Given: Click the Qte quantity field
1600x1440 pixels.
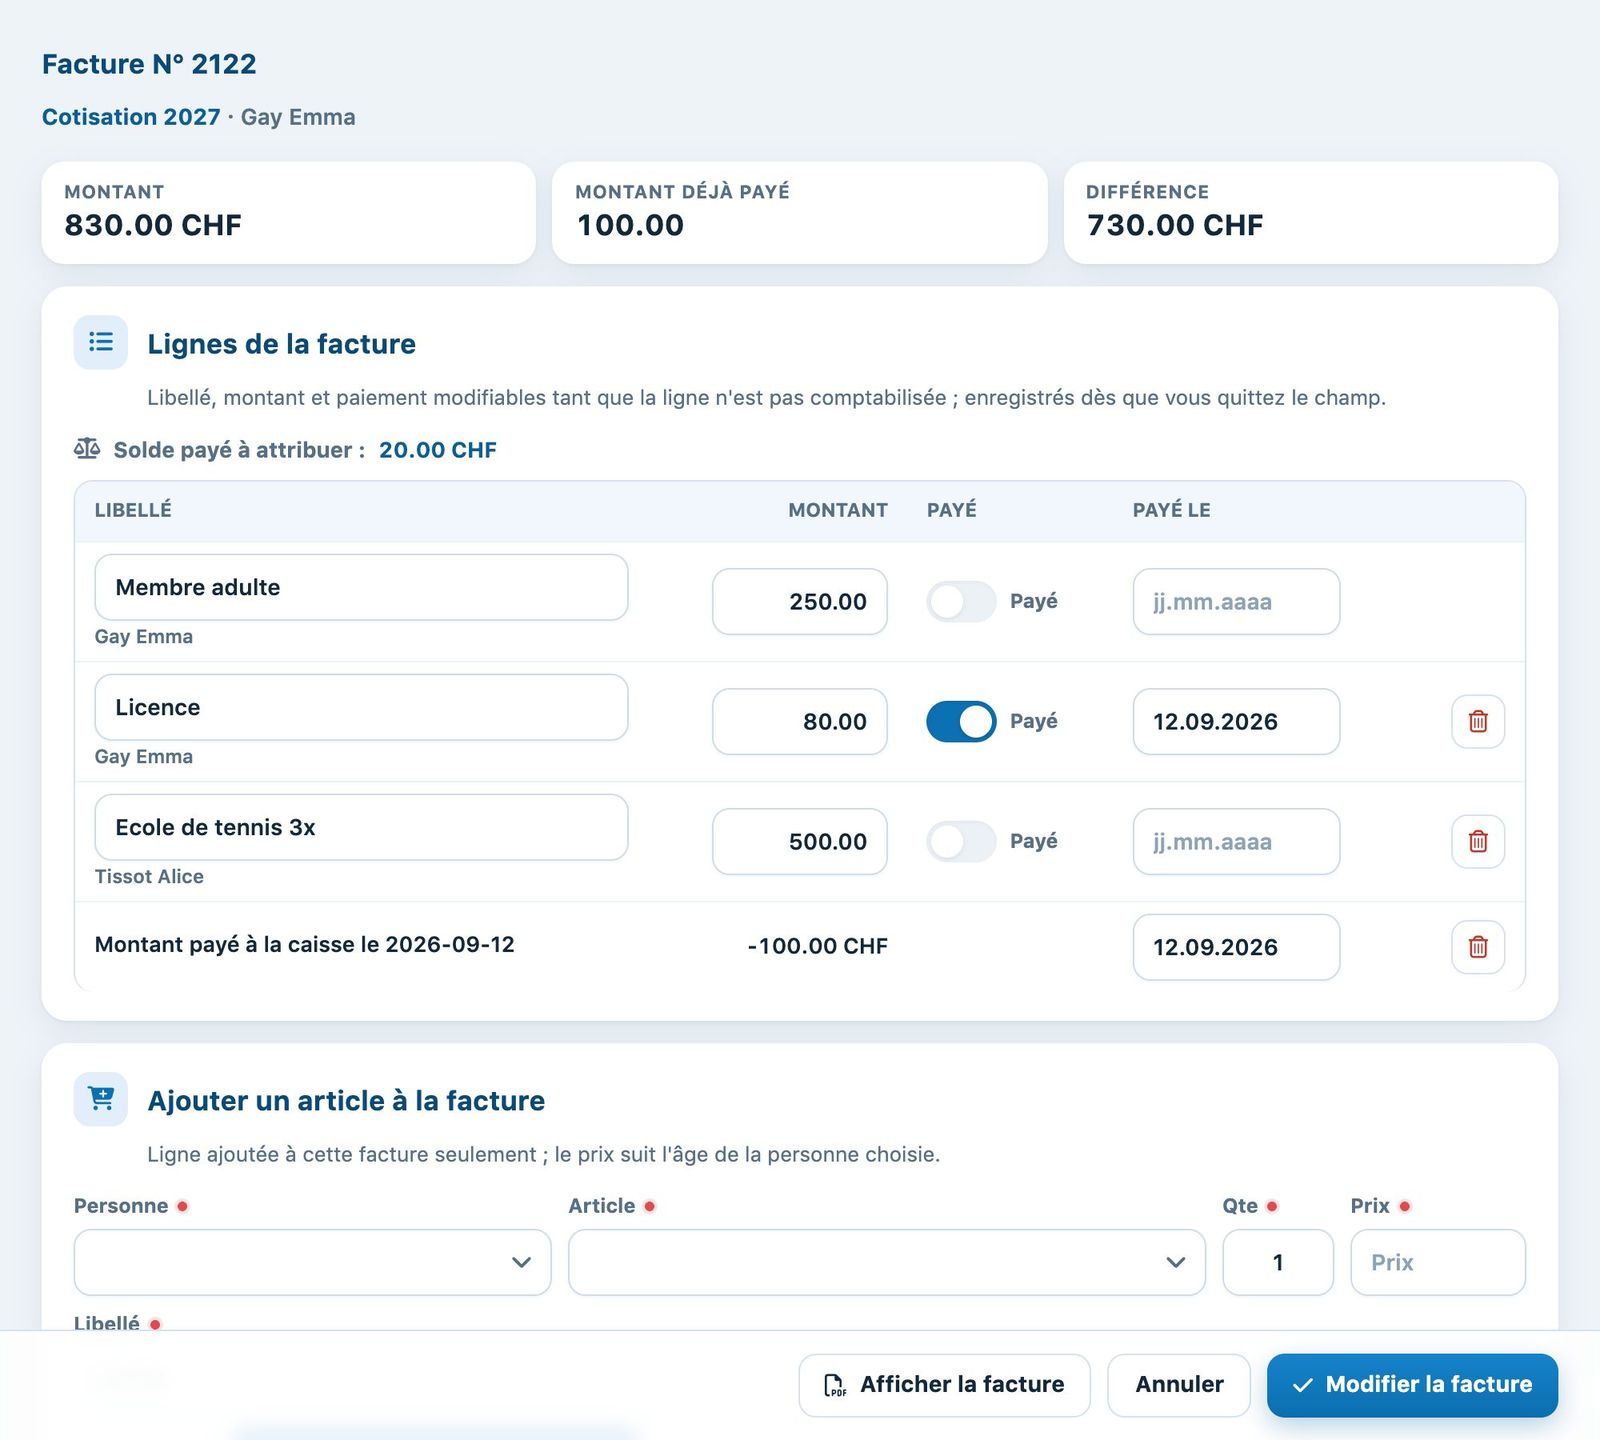Looking at the screenshot, I should pyautogui.click(x=1278, y=1262).
